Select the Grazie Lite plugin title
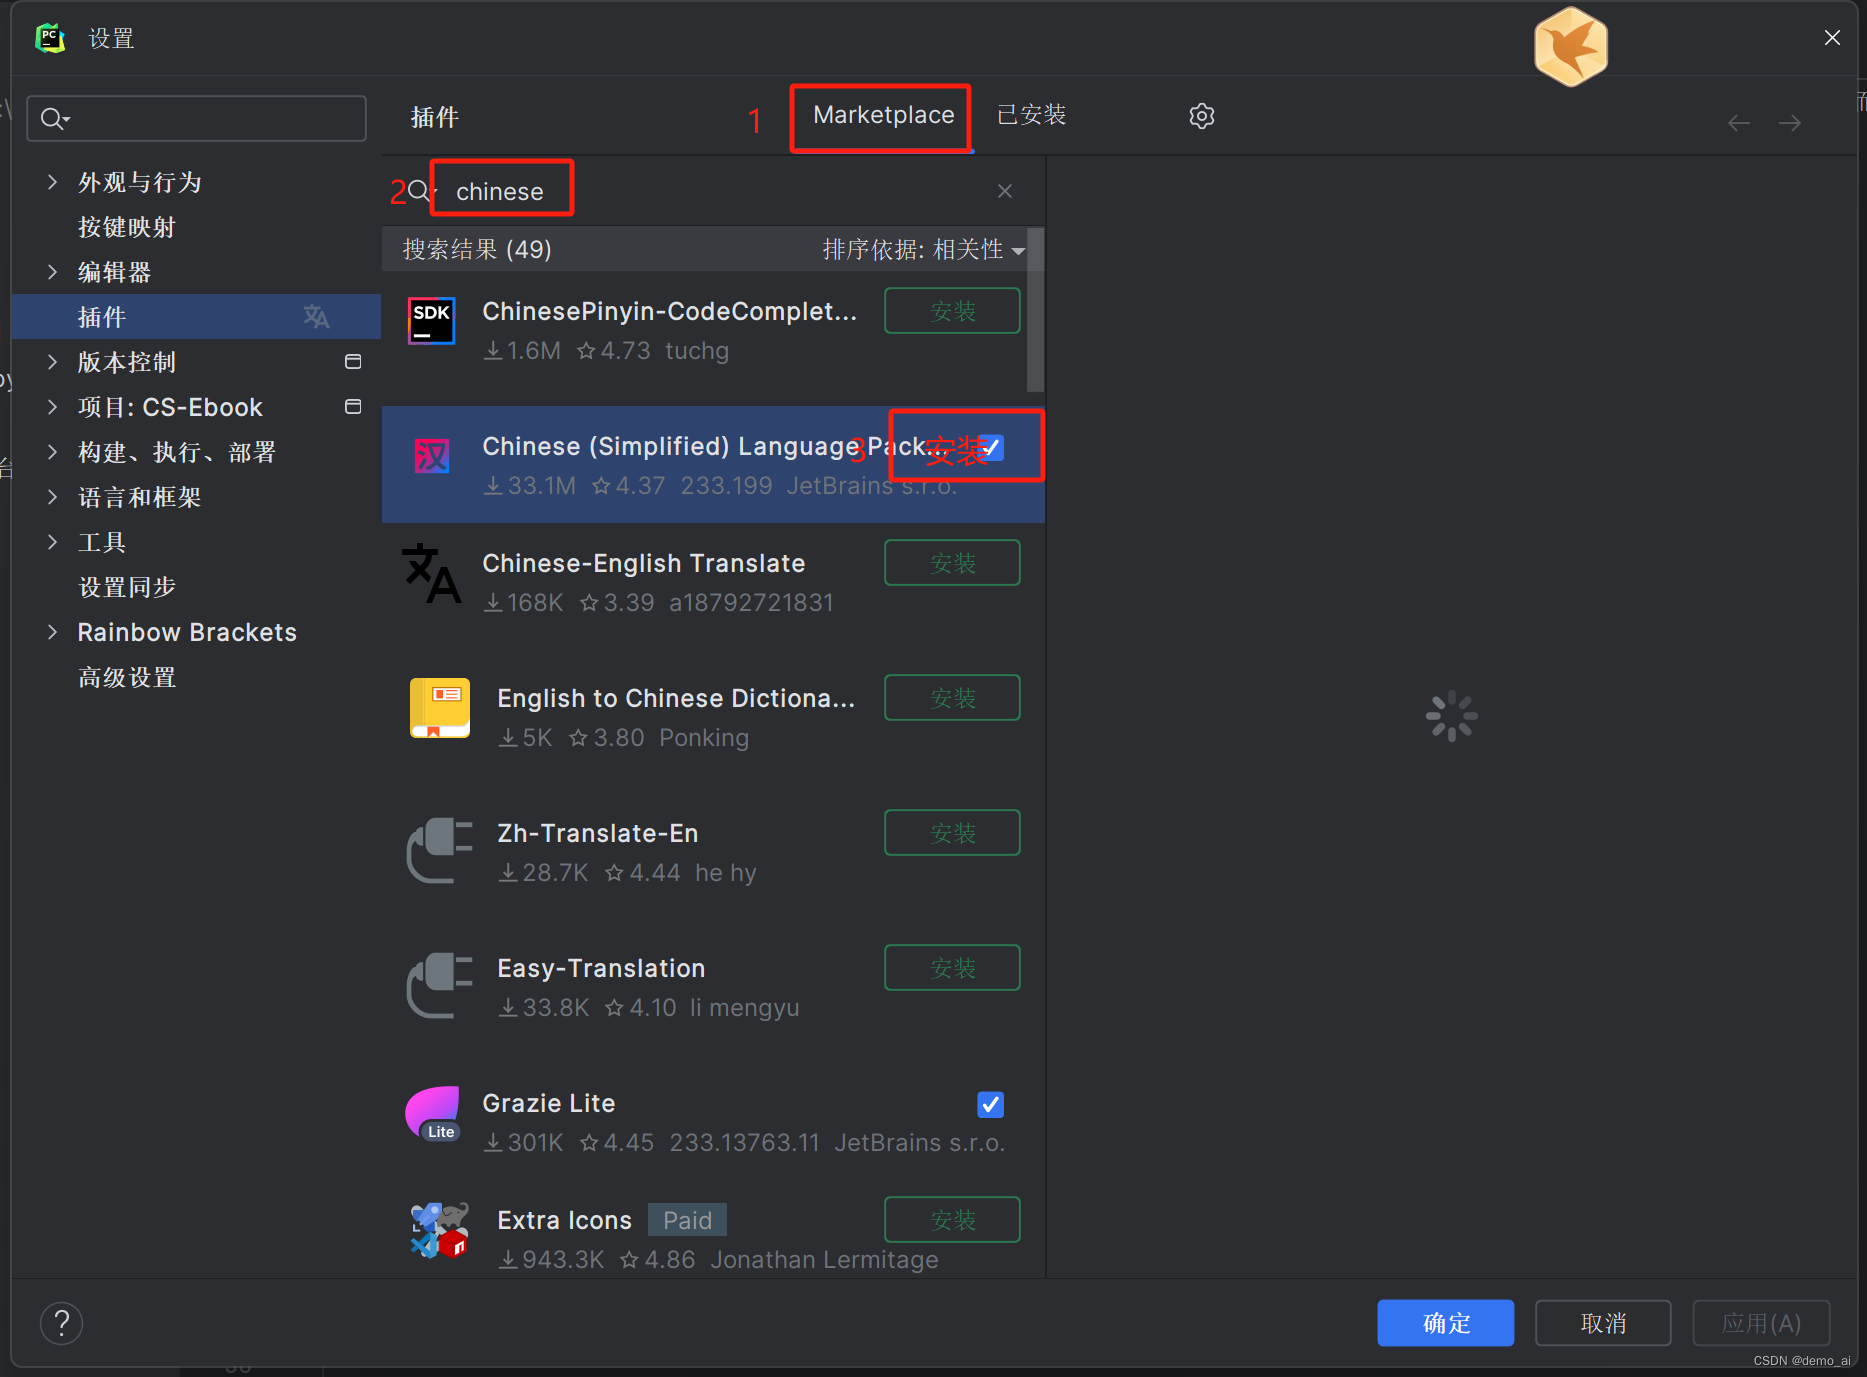Screen dimensions: 1867x1377 click(x=548, y=1103)
